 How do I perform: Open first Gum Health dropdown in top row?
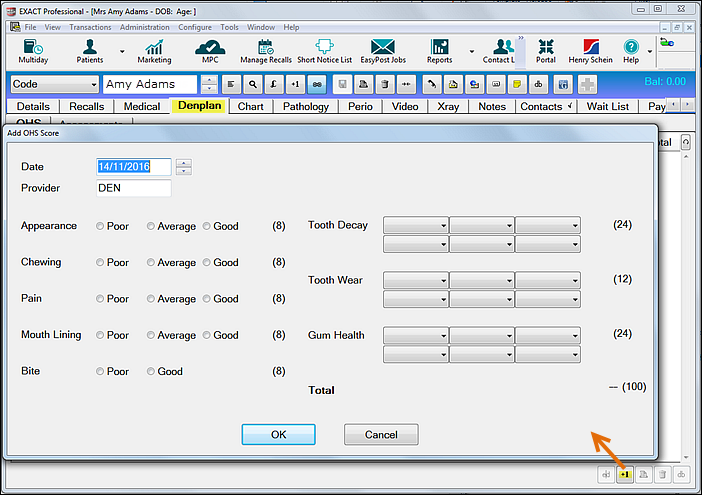tap(416, 335)
